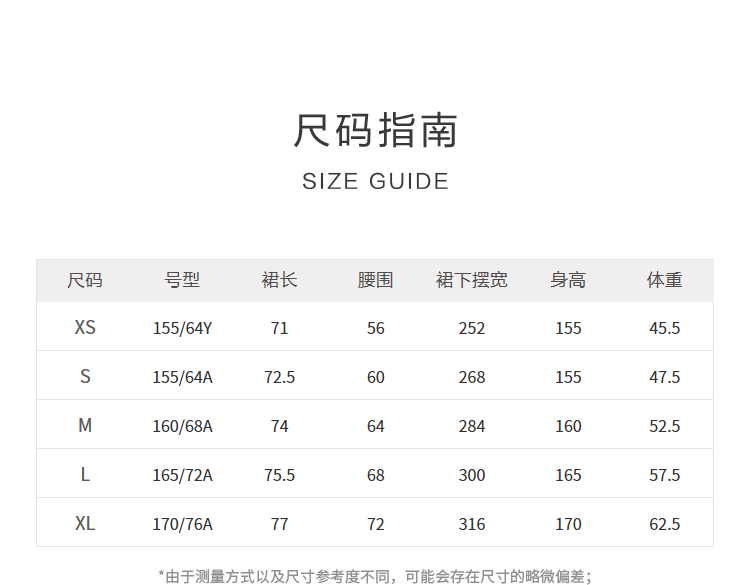Select the 165/72A size type cell
Screen dimensions: 750x585
(x=182, y=475)
